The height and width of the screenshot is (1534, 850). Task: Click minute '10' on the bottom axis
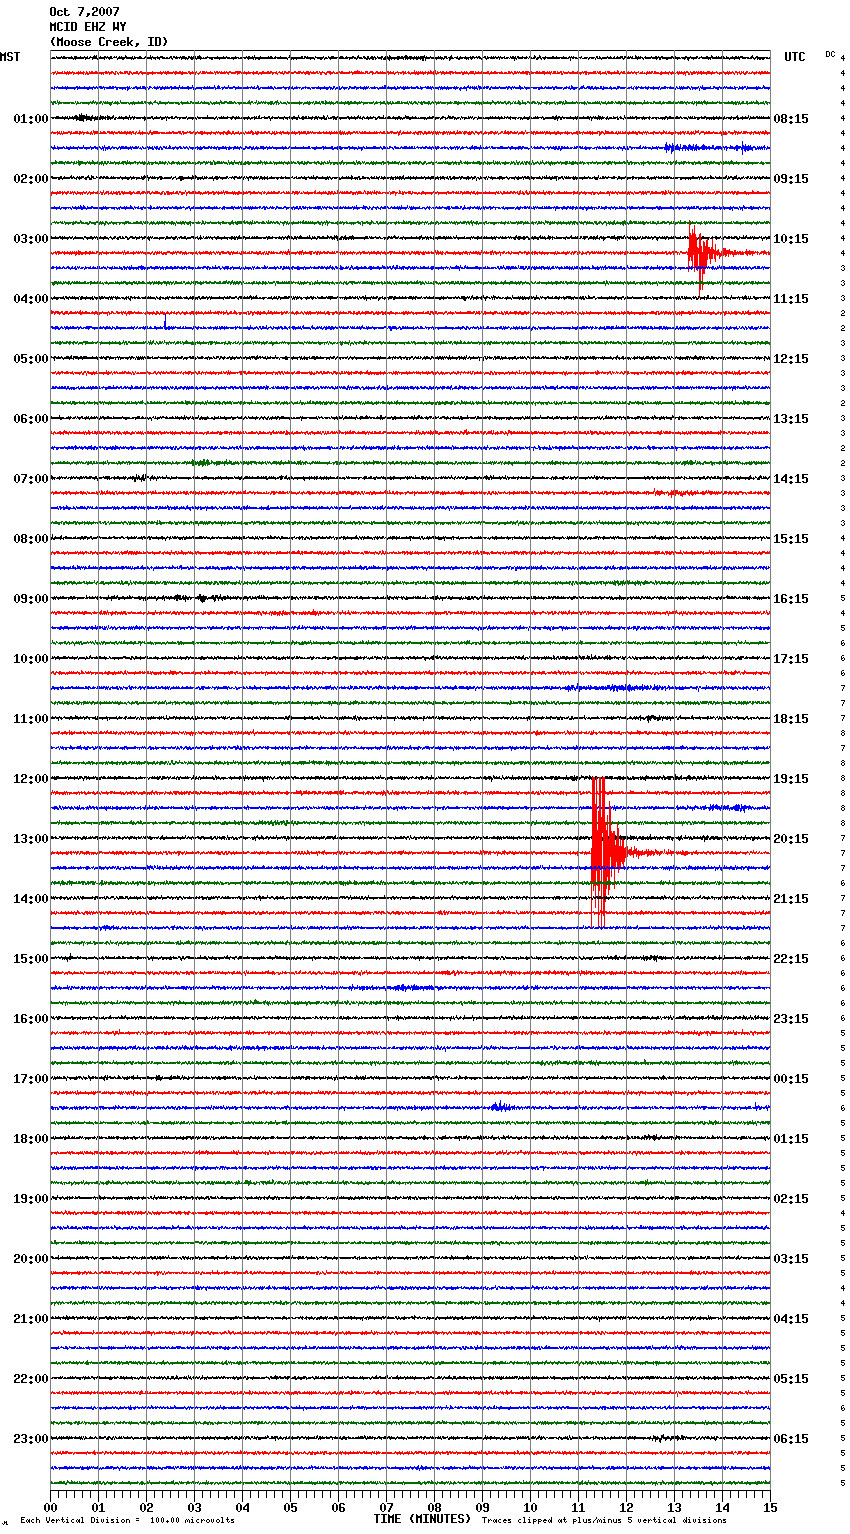(530, 1508)
